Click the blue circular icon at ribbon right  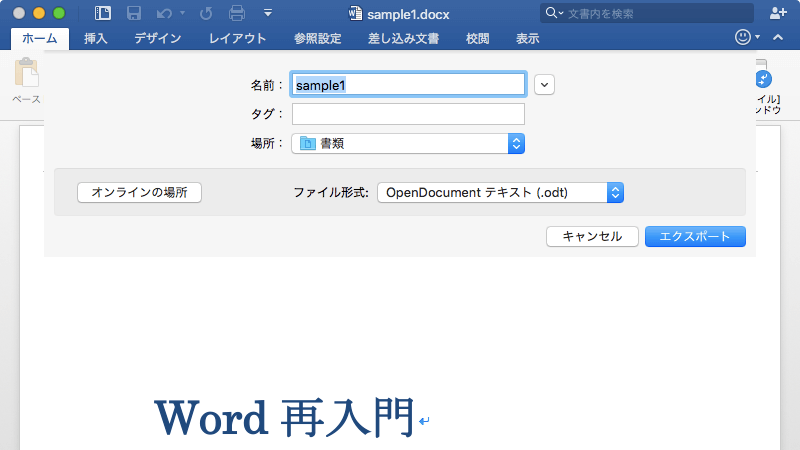point(763,79)
